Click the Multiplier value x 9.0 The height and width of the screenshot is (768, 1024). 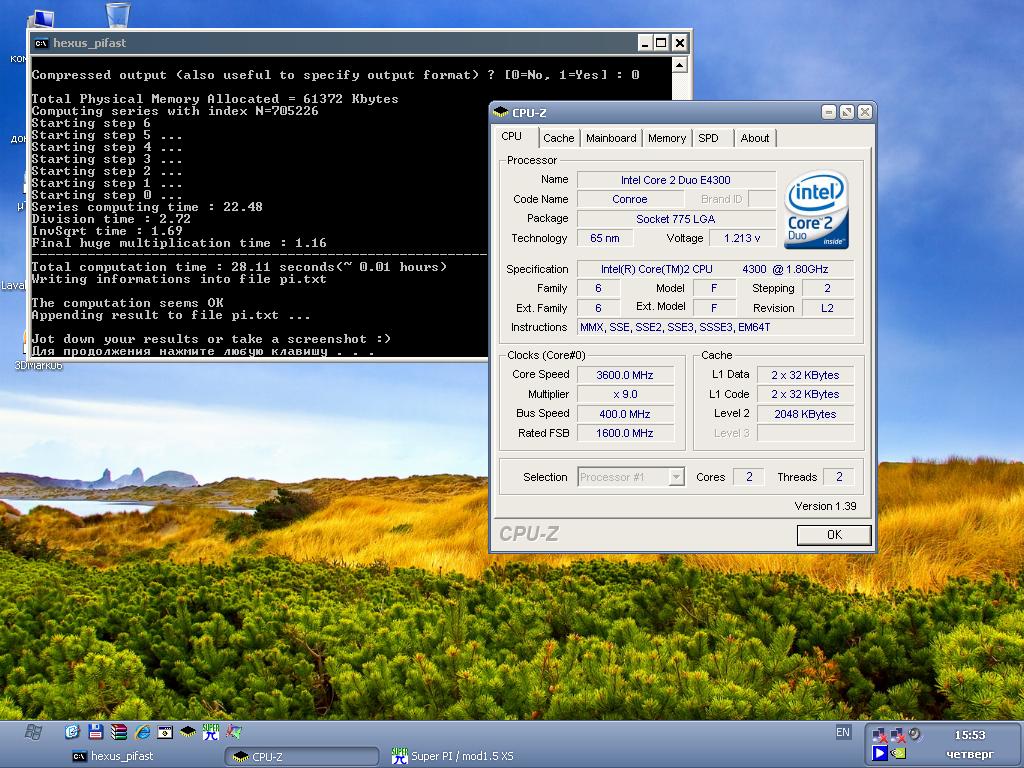pyautogui.click(x=625, y=394)
